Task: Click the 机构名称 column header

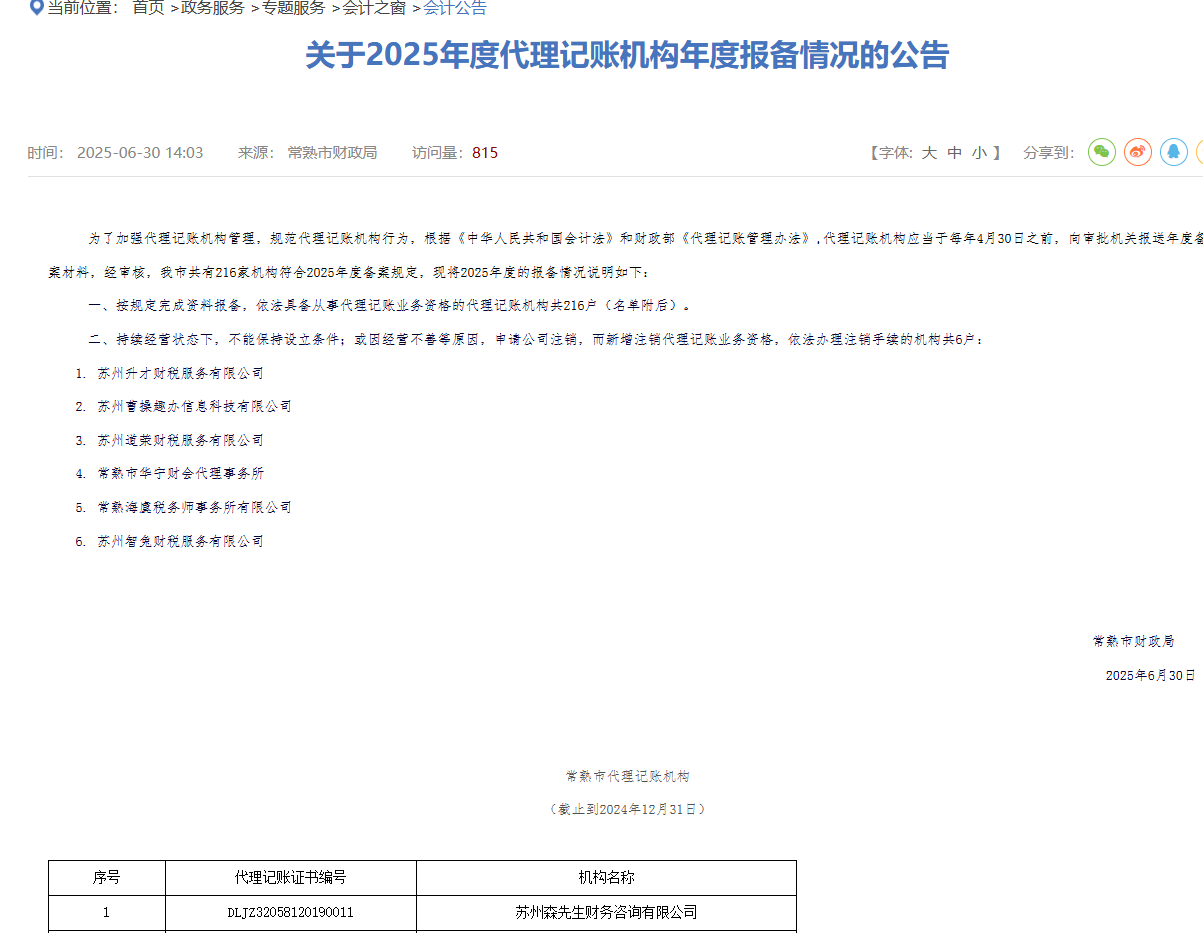Action: (x=607, y=878)
